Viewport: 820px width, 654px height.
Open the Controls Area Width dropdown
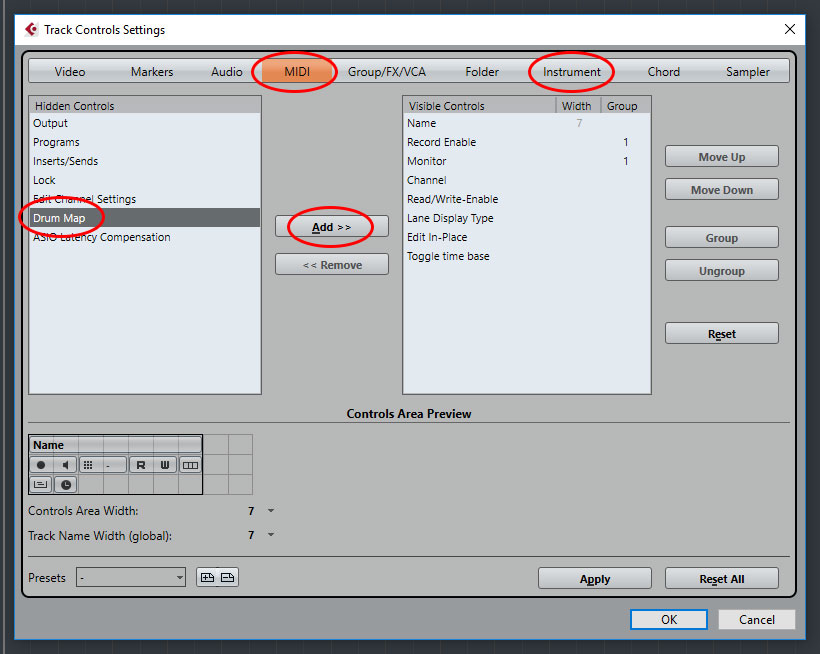click(x=270, y=511)
